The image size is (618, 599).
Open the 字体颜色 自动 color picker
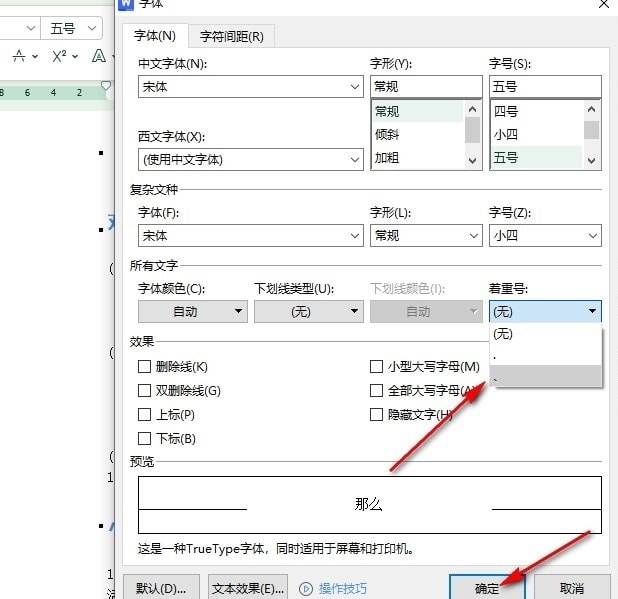click(193, 312)
